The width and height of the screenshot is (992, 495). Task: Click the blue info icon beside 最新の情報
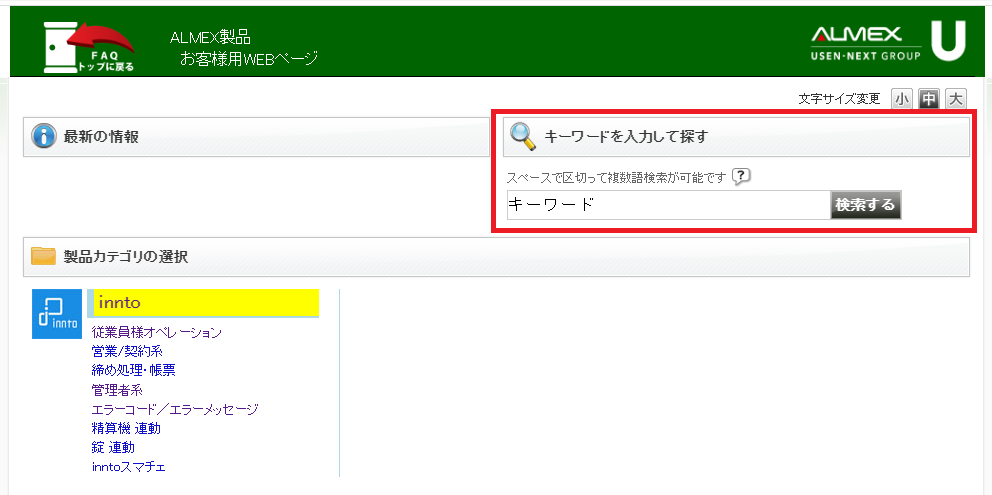42,137
